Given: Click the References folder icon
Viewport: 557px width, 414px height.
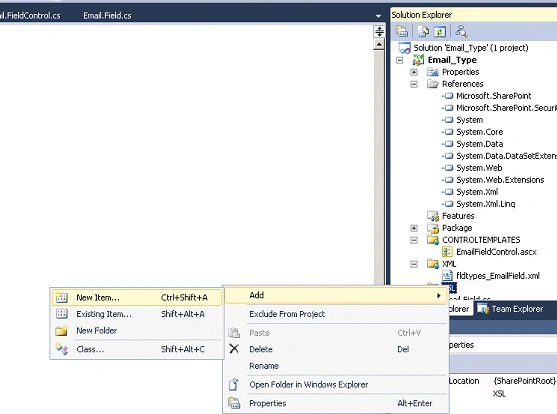Looking at the screenshot, I should click(x=433, y=84).
